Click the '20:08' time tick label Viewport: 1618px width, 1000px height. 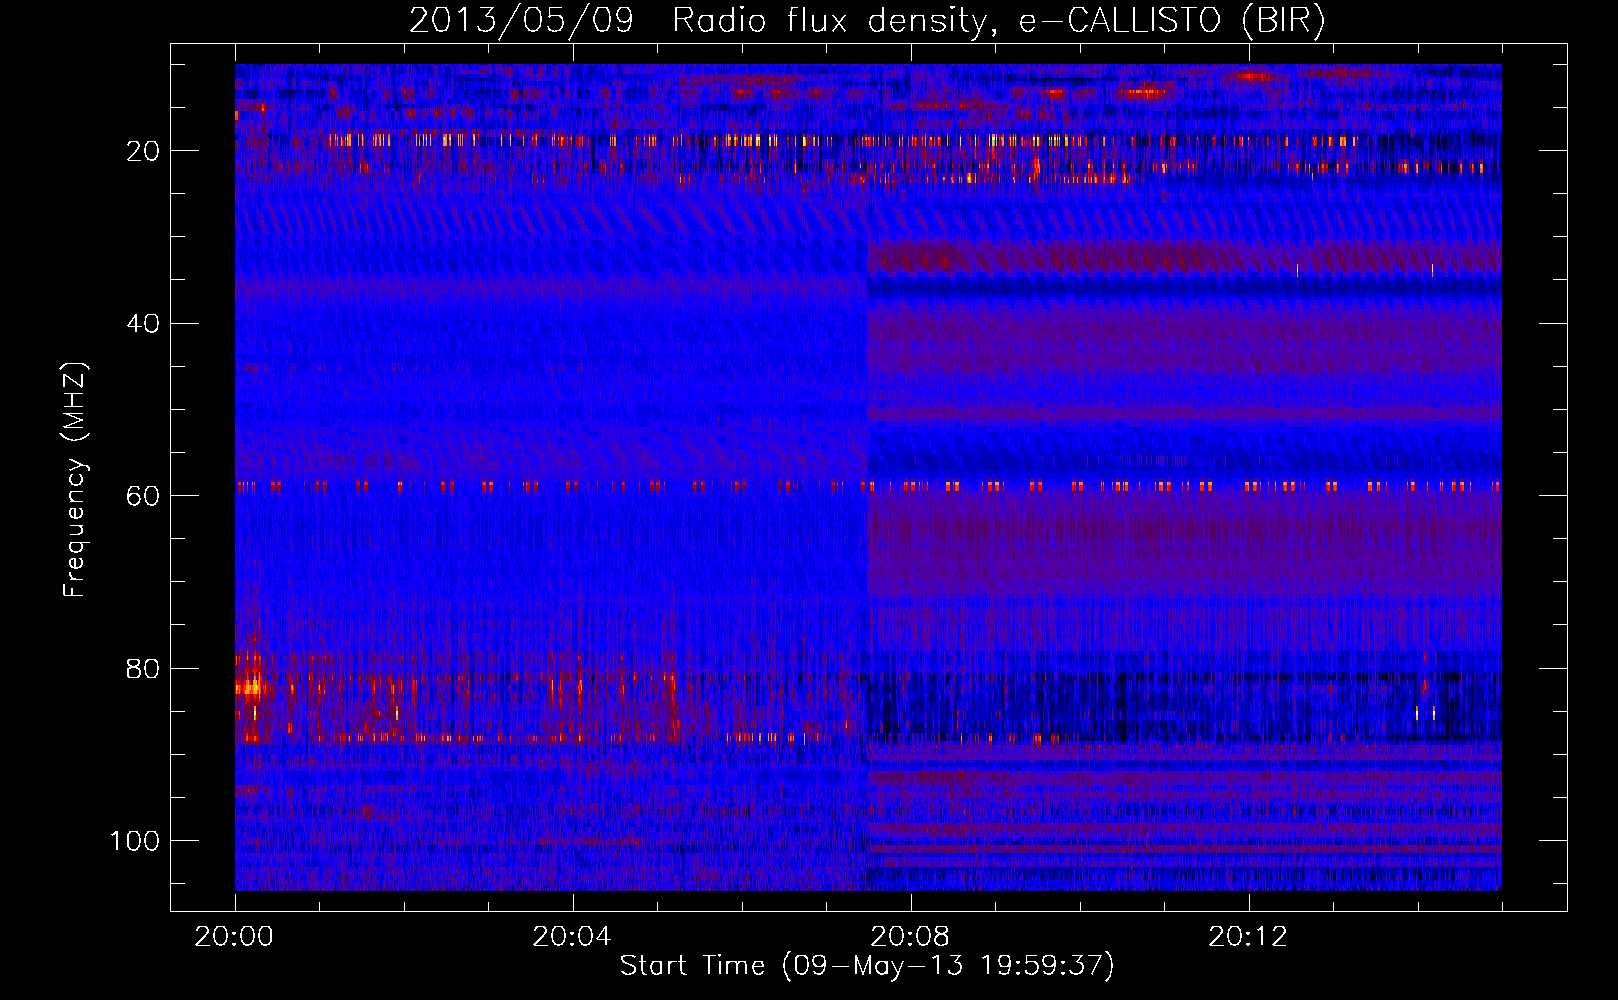tap(910, 937)
